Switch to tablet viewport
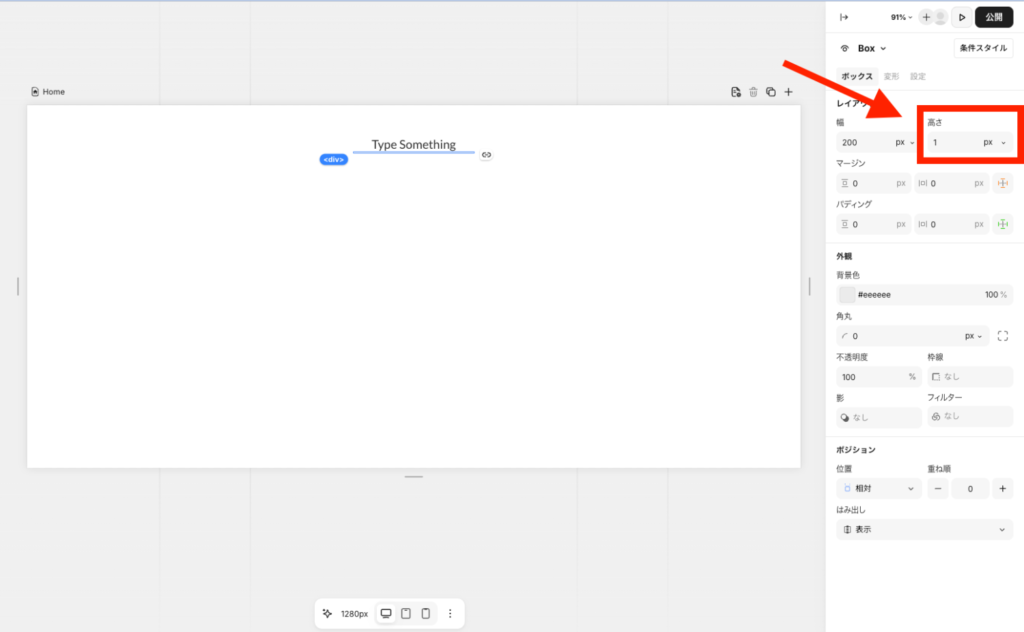The image size is (1024, 632). click(x=406, y=613)
